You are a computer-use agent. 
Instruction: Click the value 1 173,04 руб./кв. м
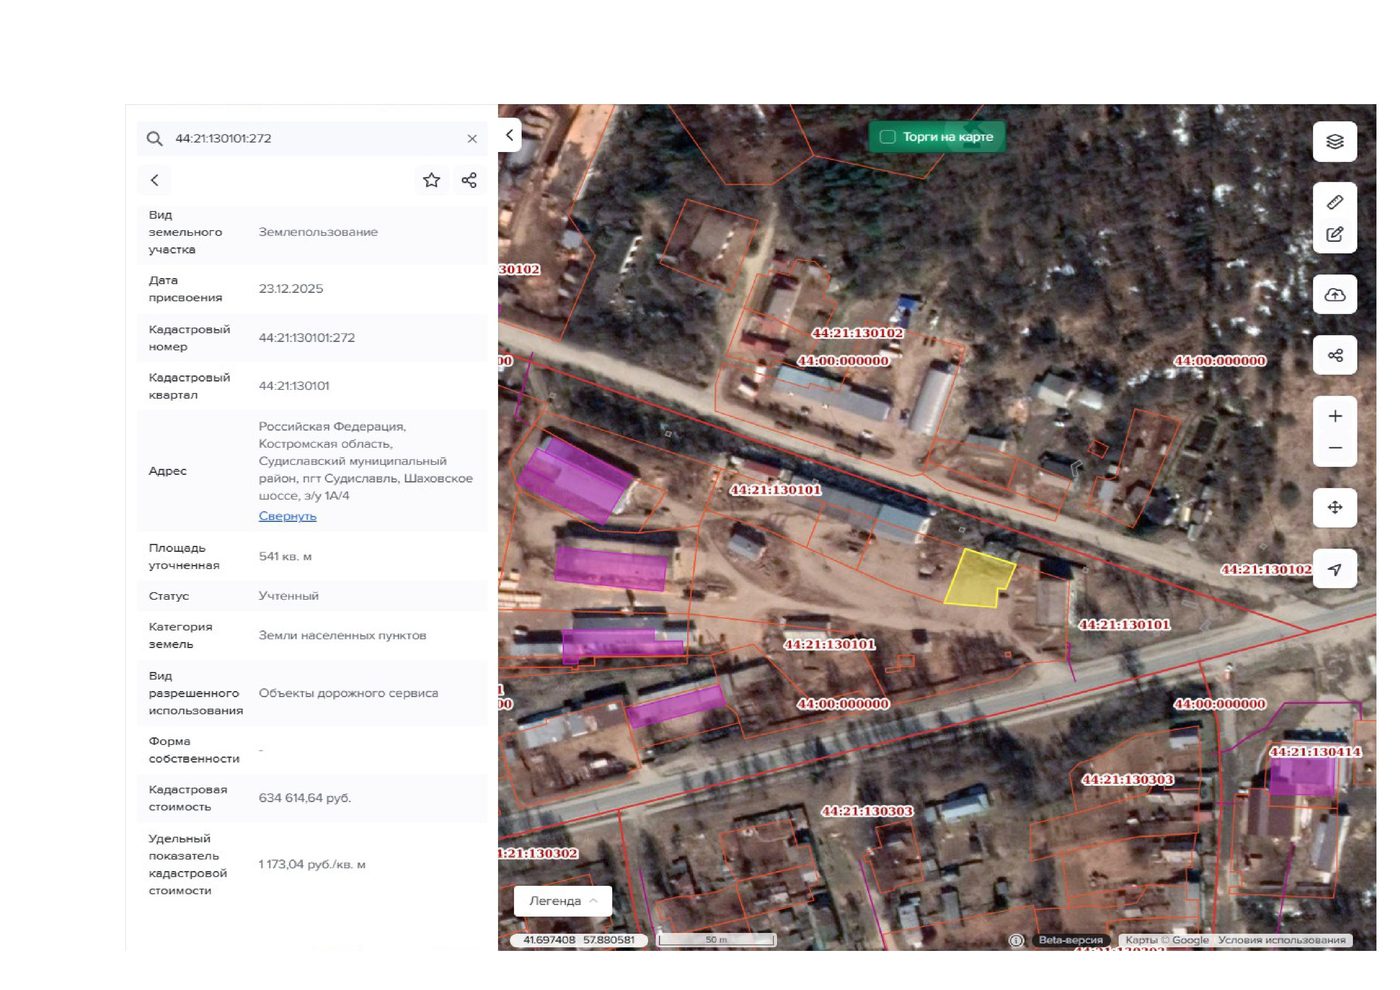[312, 865]
